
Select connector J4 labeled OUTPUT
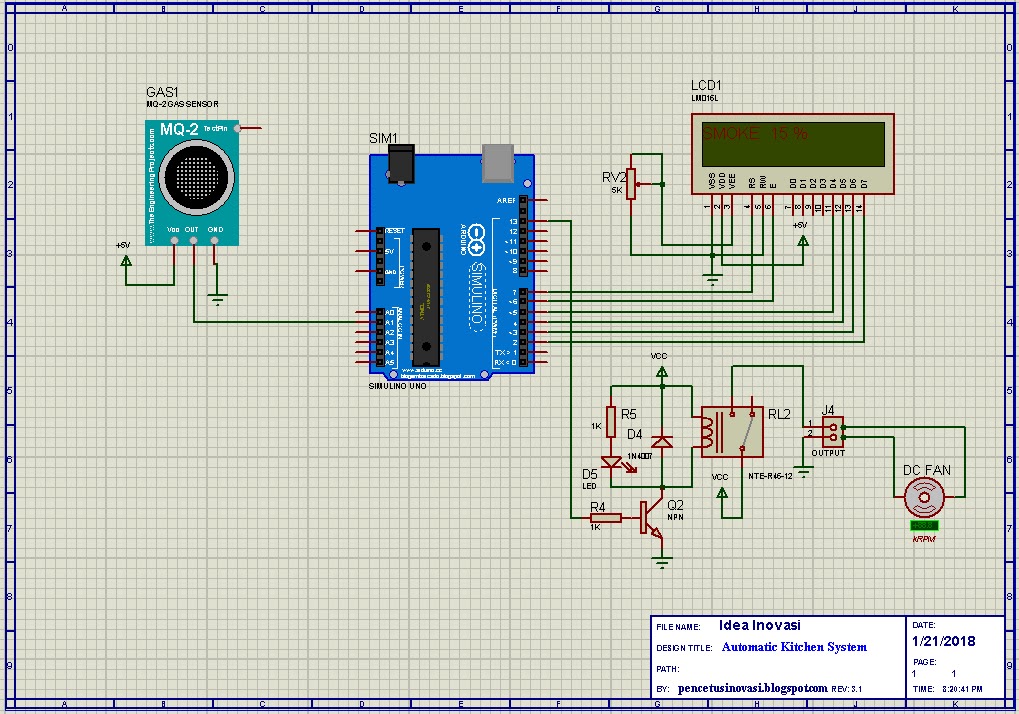(834, 432)
